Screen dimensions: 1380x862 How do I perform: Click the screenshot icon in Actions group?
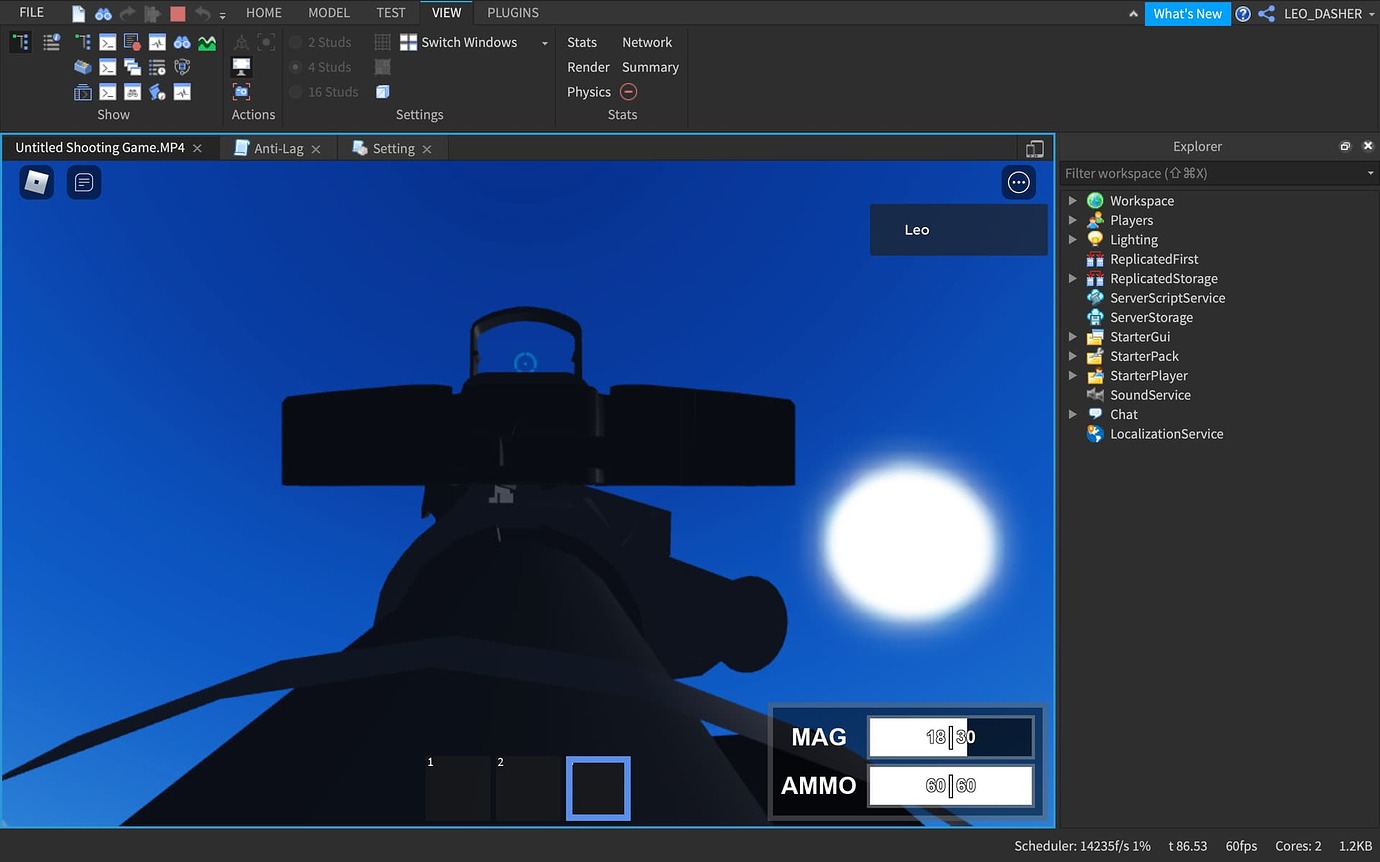(241, 92)
